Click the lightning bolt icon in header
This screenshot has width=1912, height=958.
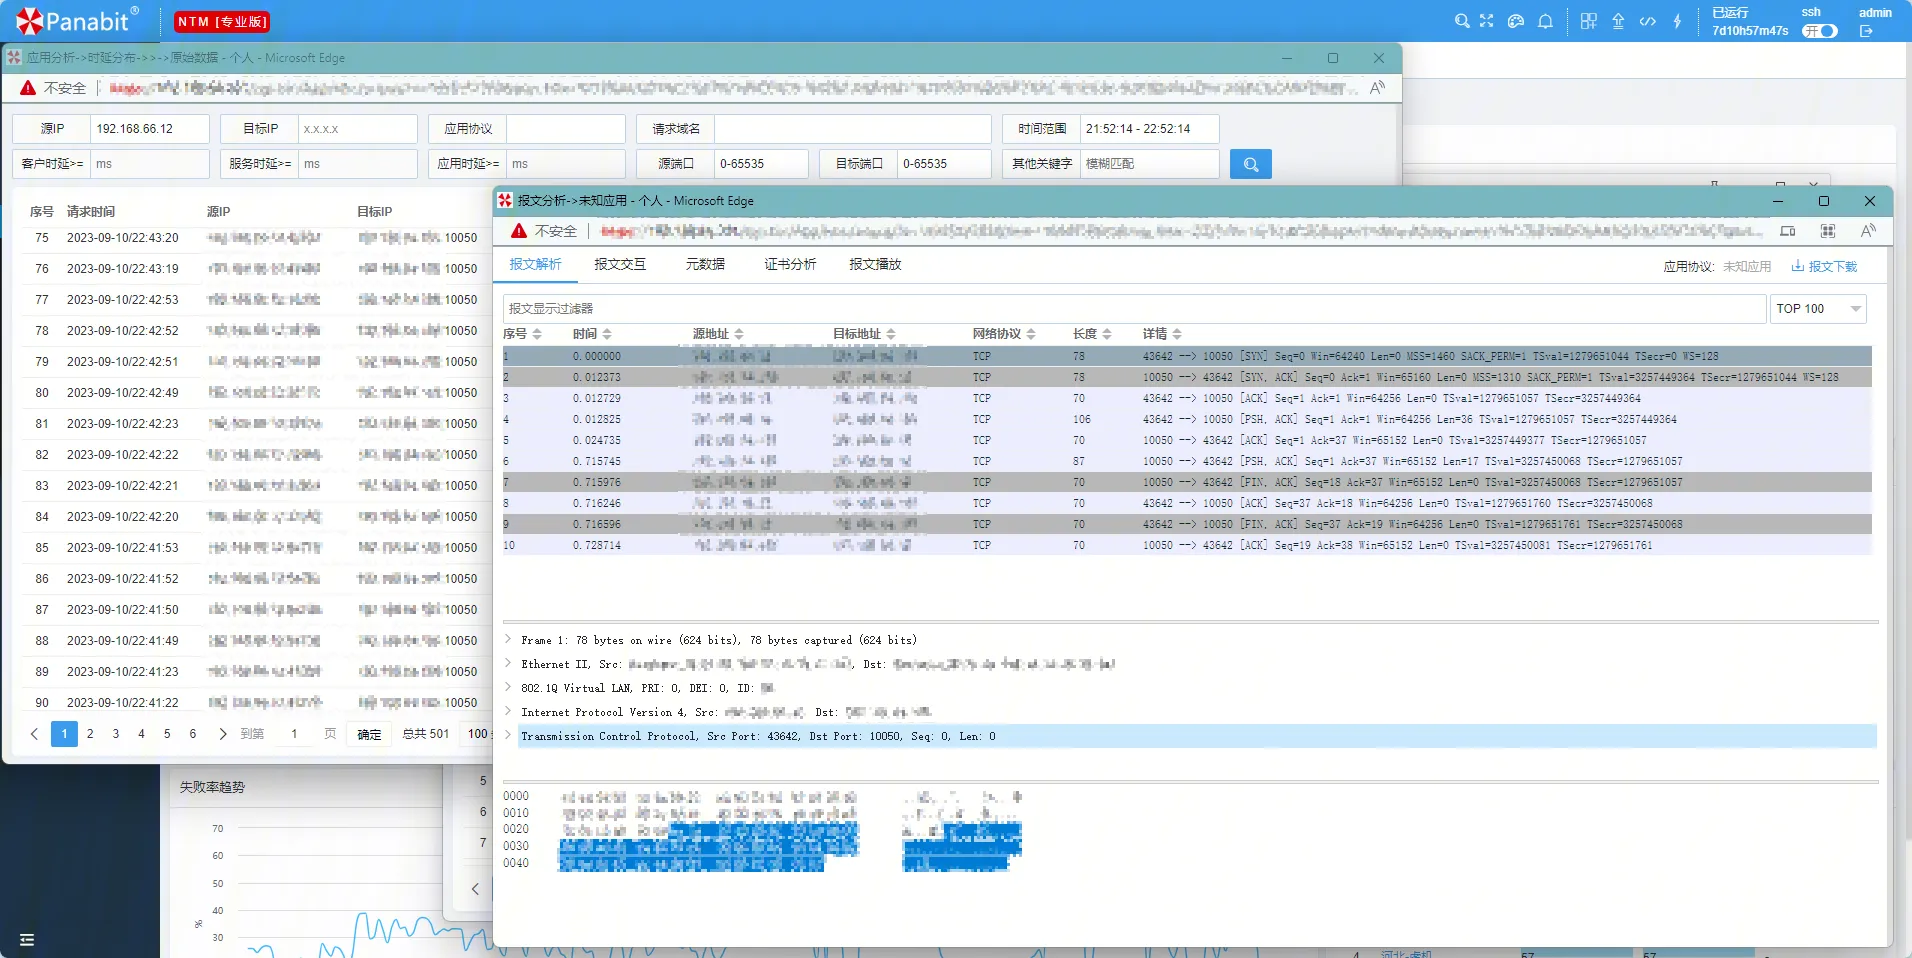(x=1677, y=21)
